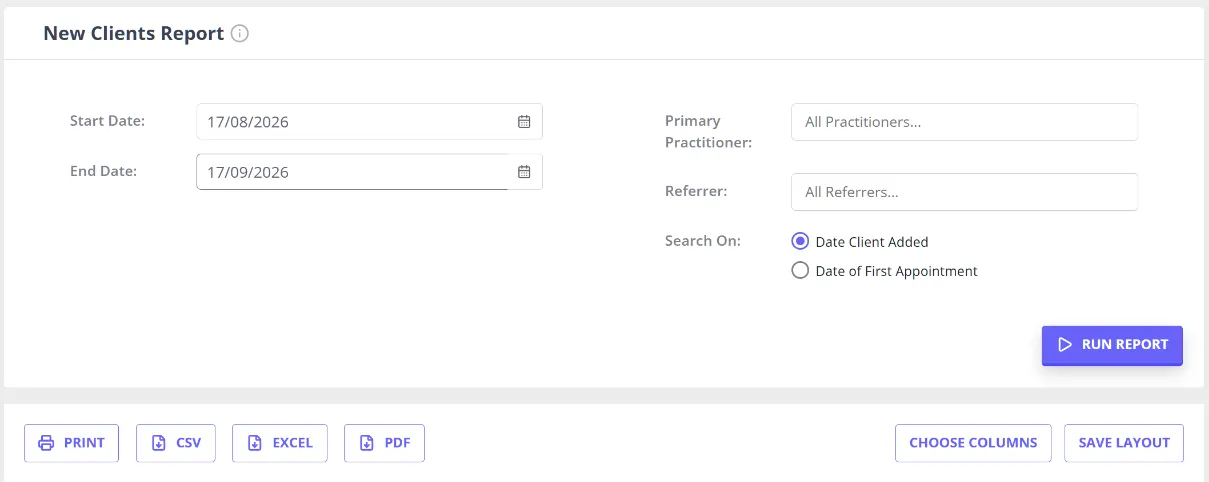The height and width of the screenshot is (482, 1209).
Task: Click the New Clients Report heading
Action: [134, 33]
